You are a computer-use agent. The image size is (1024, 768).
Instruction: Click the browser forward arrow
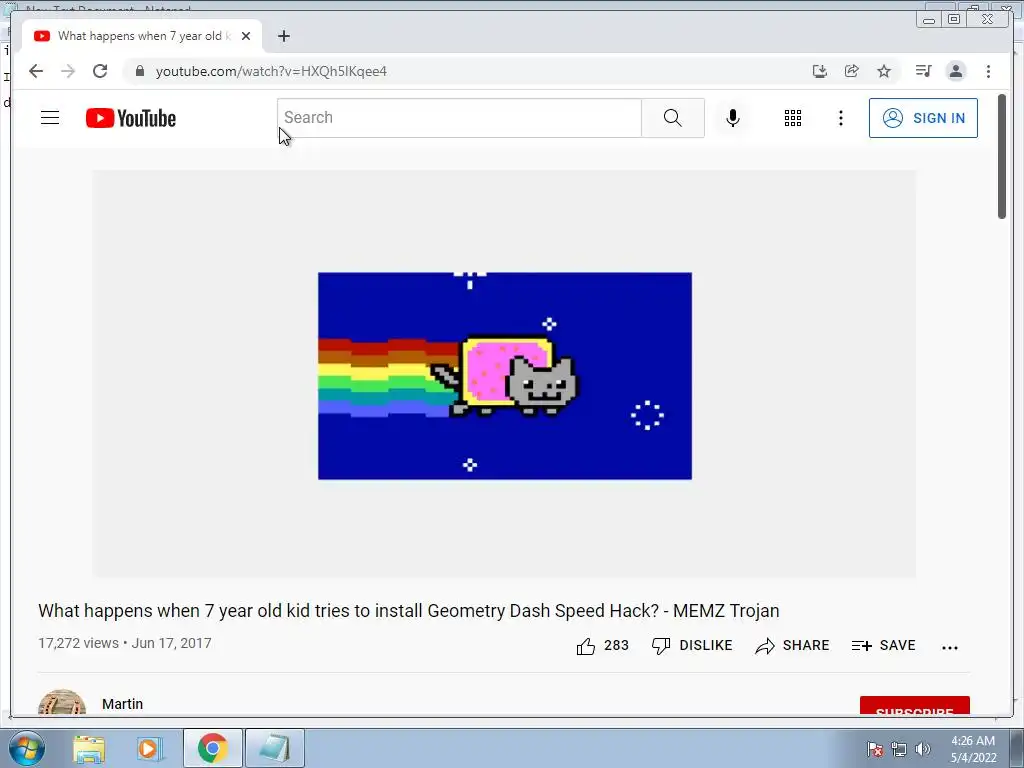(x=68, y=71)
